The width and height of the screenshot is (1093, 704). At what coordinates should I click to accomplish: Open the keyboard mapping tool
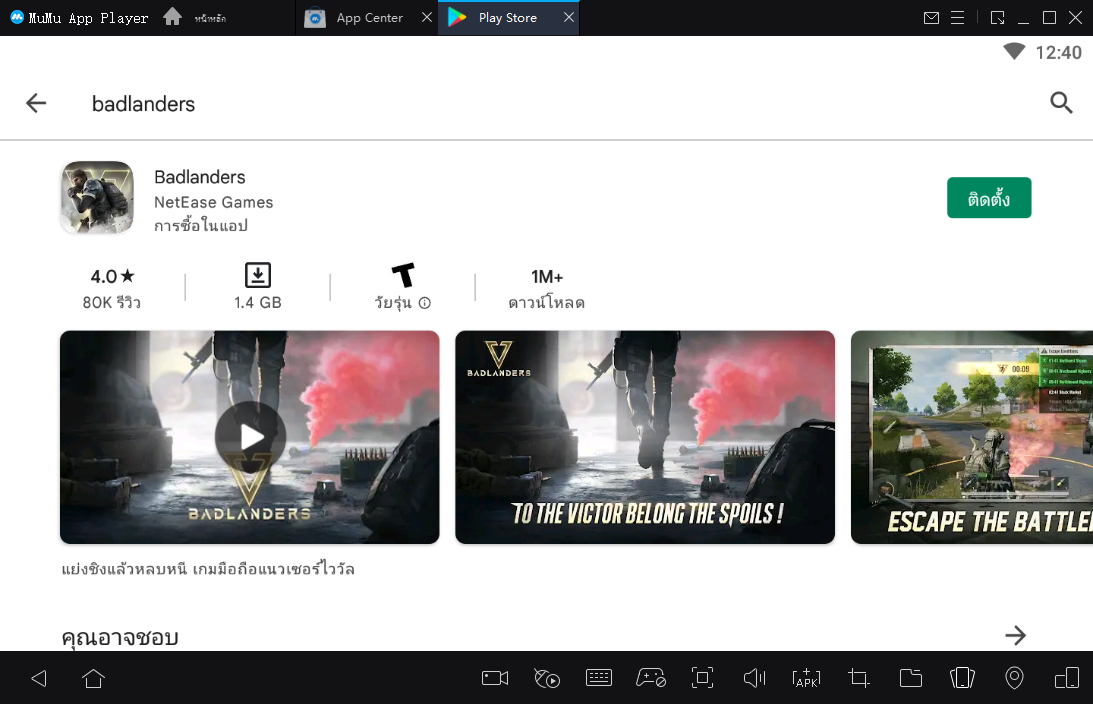pos(599,678)
